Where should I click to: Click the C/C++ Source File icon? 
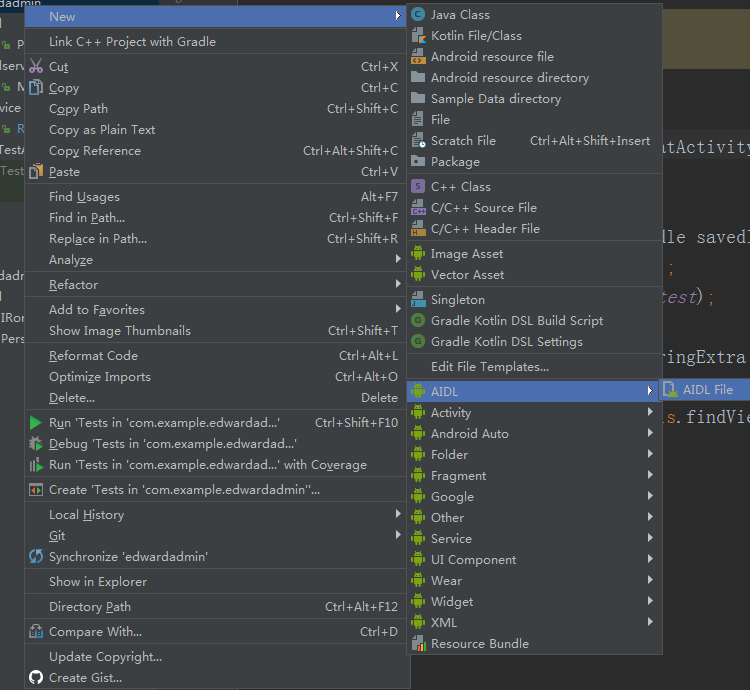point(418,208)
